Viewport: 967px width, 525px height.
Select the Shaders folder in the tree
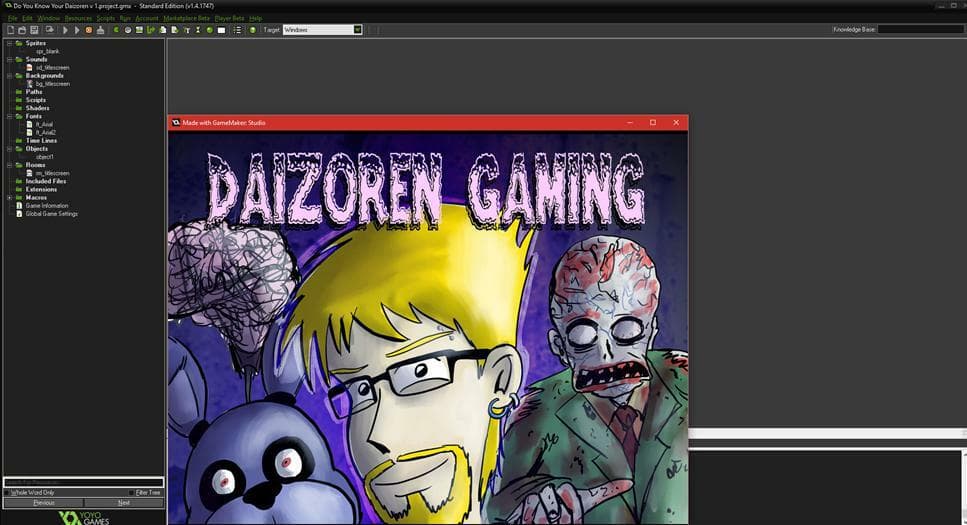click(x=38, y=108)
